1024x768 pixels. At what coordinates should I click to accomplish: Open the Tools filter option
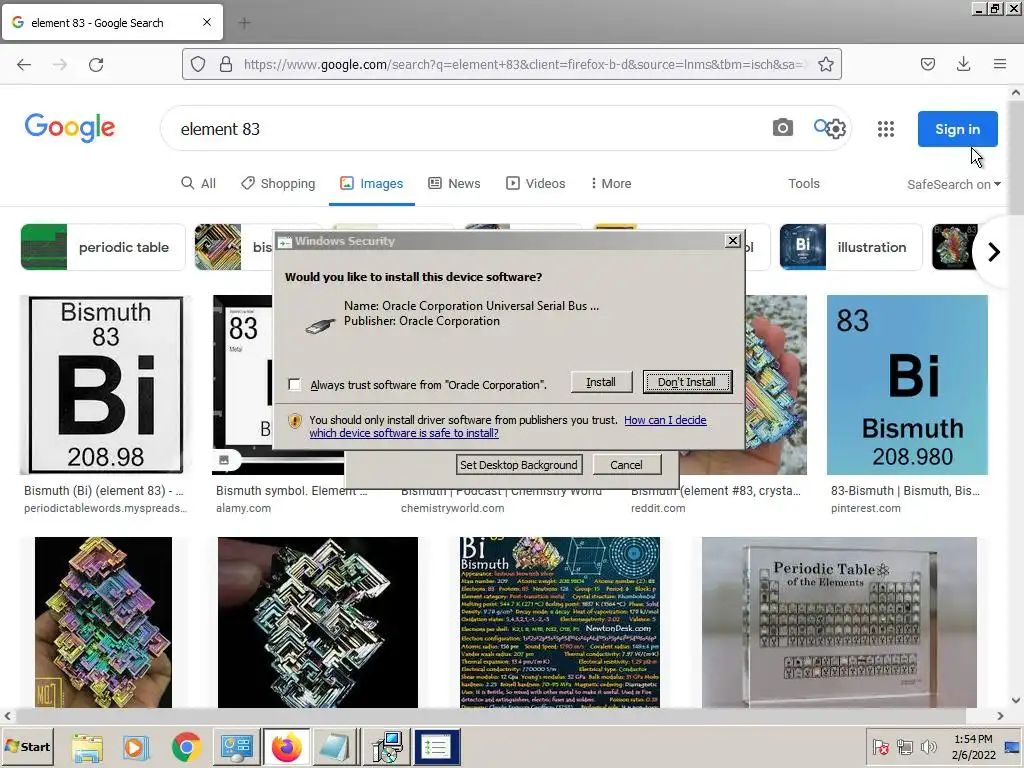point(803,184)
